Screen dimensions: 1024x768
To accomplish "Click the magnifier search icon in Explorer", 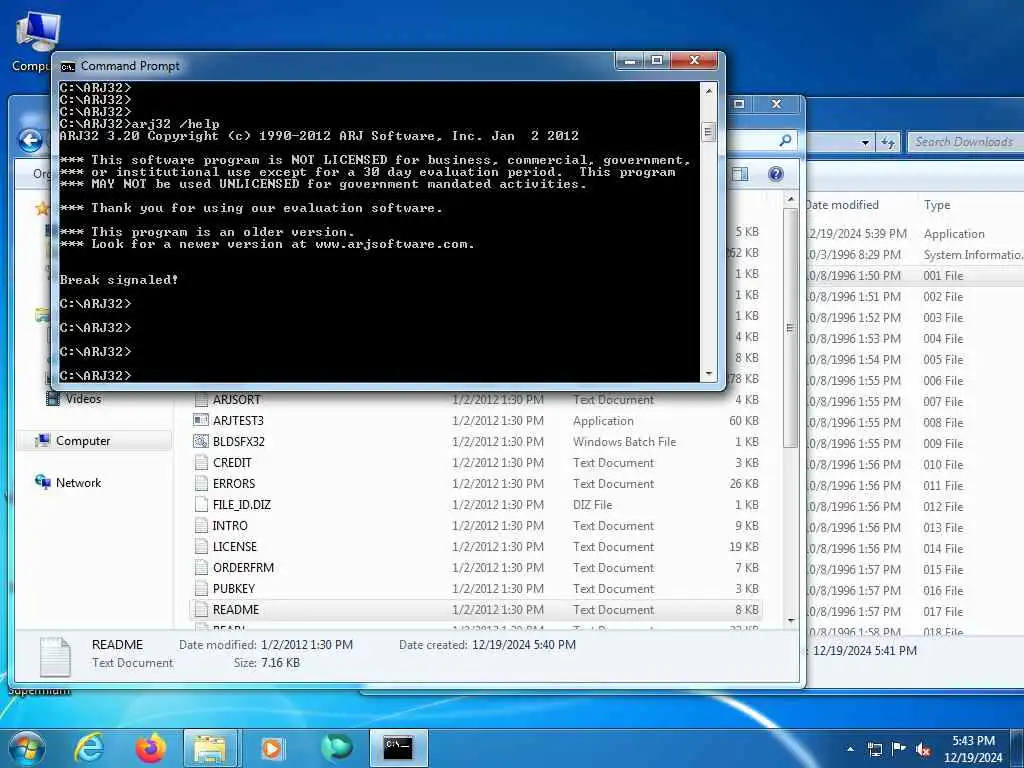I will point(785,140).
